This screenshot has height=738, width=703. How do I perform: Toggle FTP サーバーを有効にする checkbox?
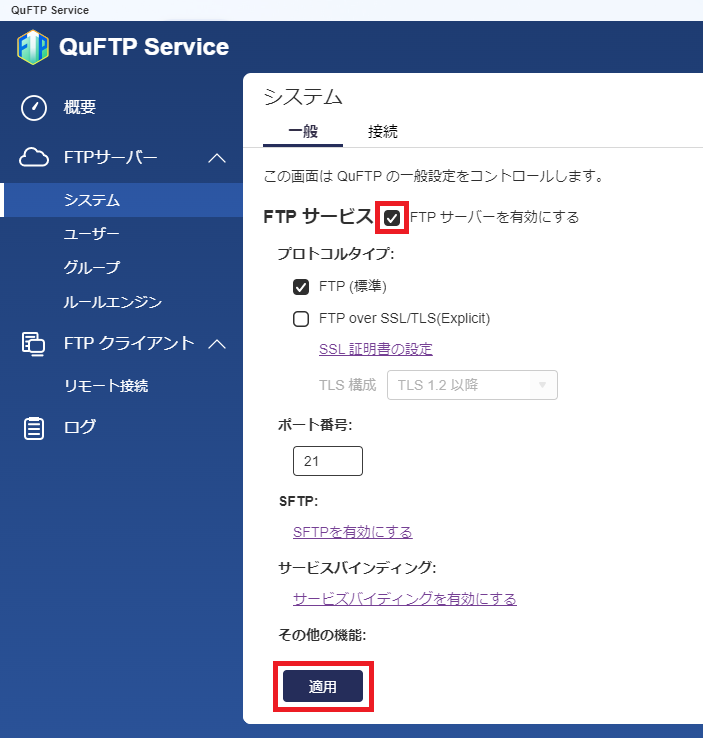coord(392,217)
